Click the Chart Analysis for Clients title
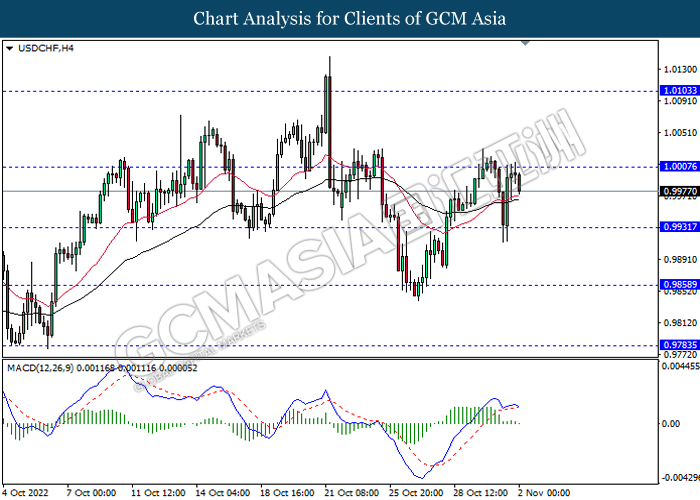The image size is (700, 500). [x=350, y=19]
